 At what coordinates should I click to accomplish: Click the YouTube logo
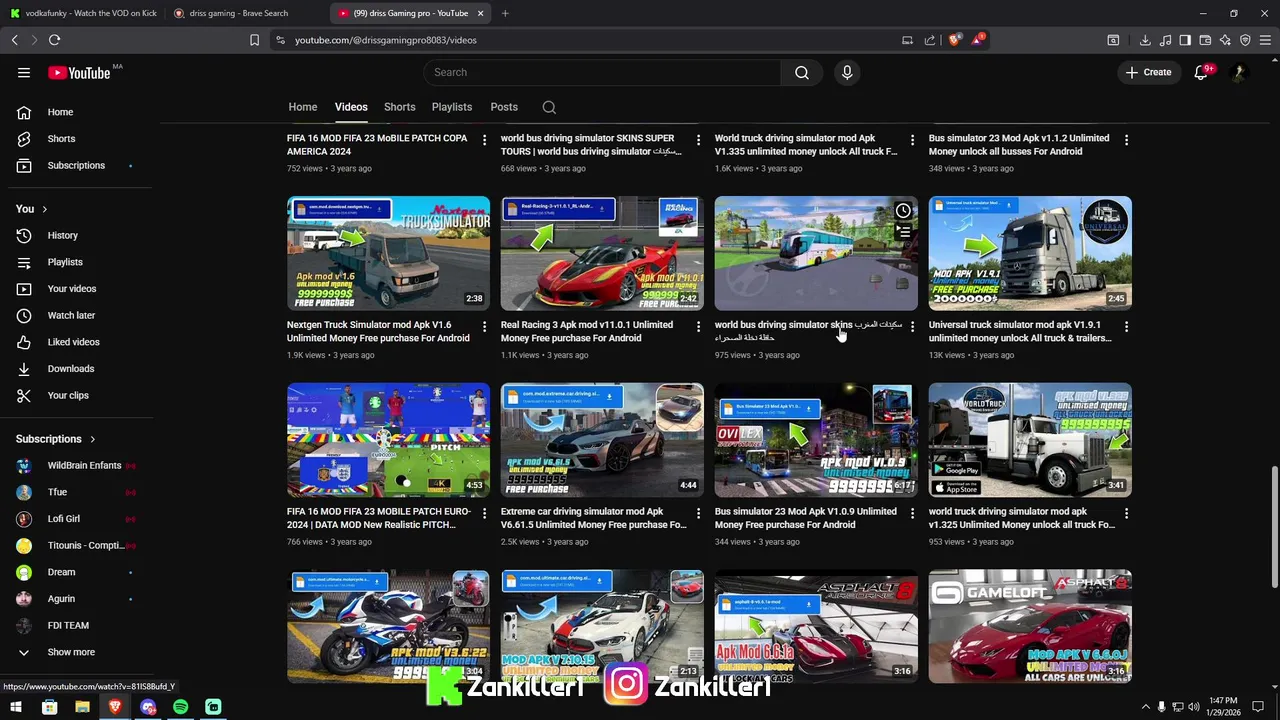tap(79, 72)
